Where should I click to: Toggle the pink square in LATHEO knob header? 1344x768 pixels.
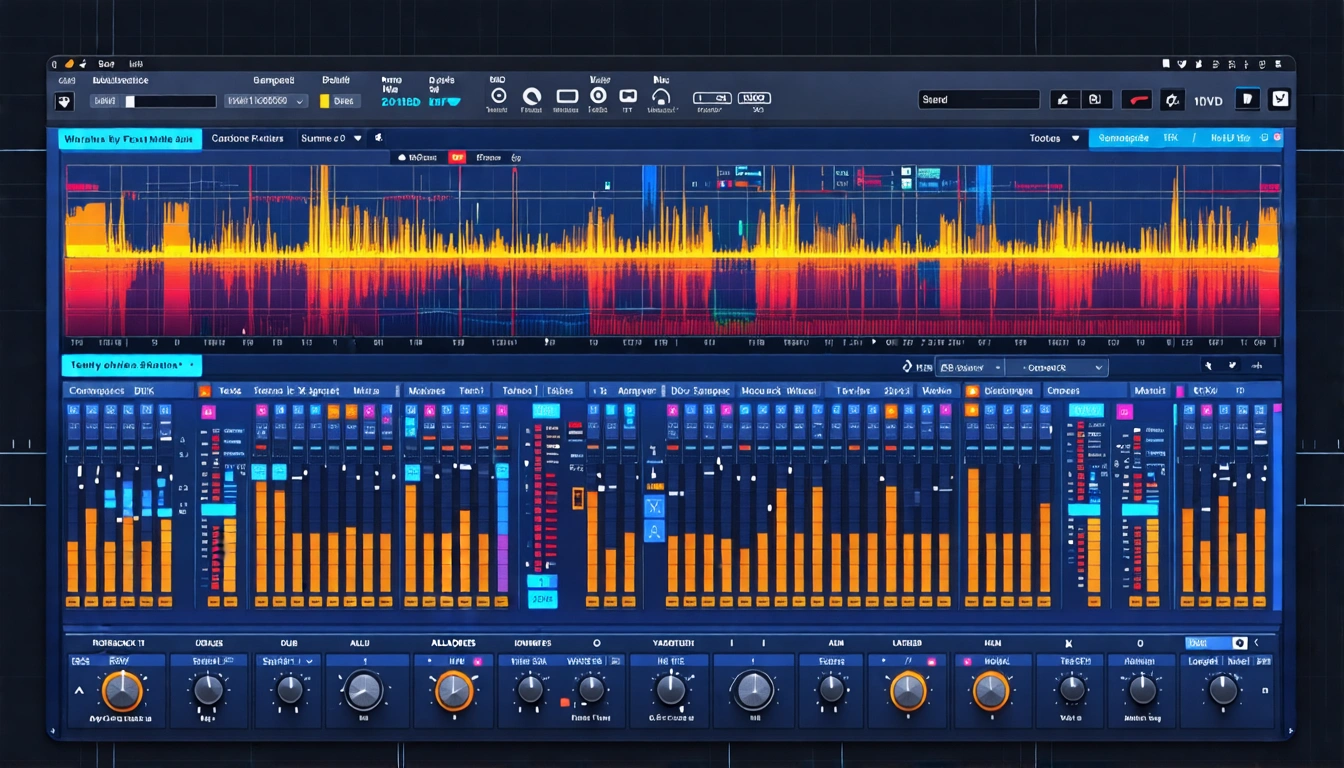click(x=930, y=661)
